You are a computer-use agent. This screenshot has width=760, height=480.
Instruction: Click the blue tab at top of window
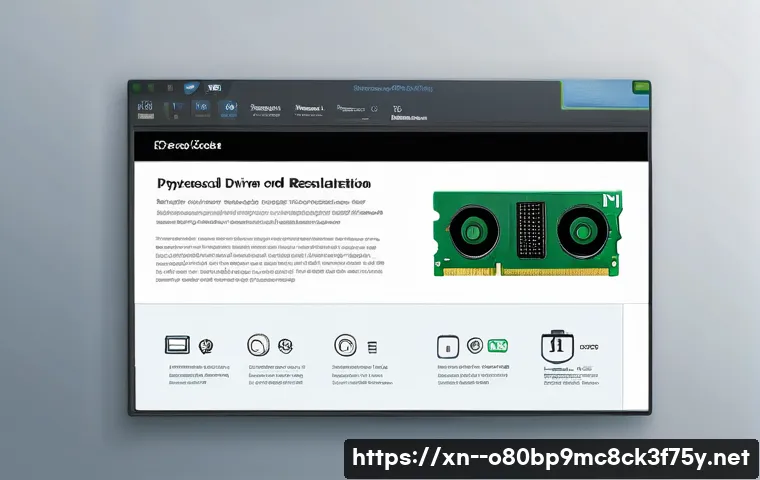(190, 88)
